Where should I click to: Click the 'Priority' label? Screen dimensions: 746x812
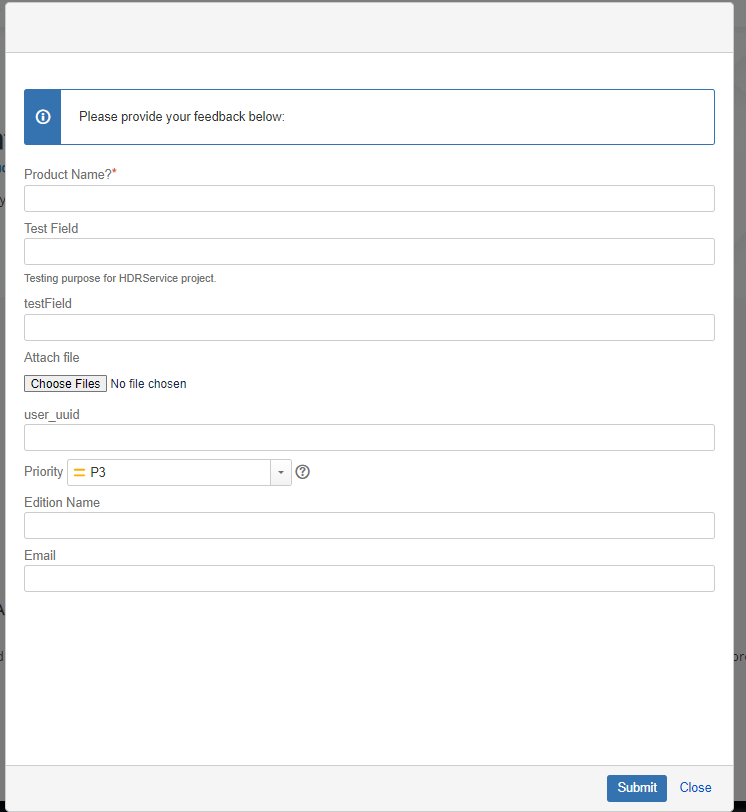pos(43,471)
